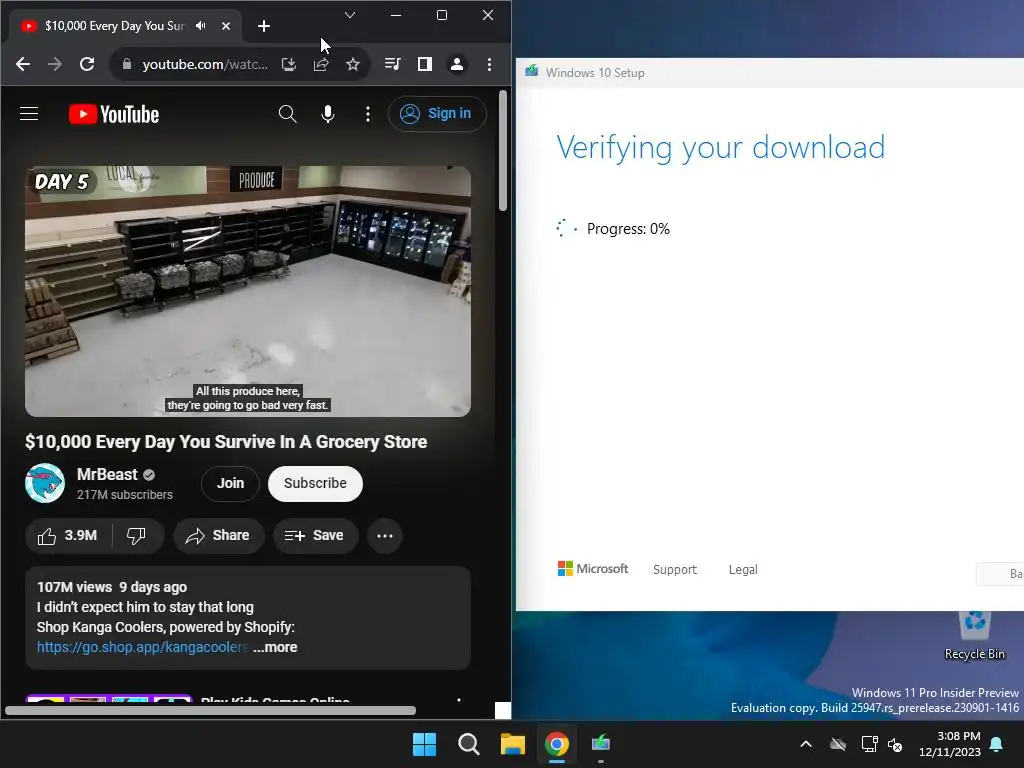Viewport: 1024px width, 768px height.
Task: Open Chrome media controls icon
Action: coord(392,64)
